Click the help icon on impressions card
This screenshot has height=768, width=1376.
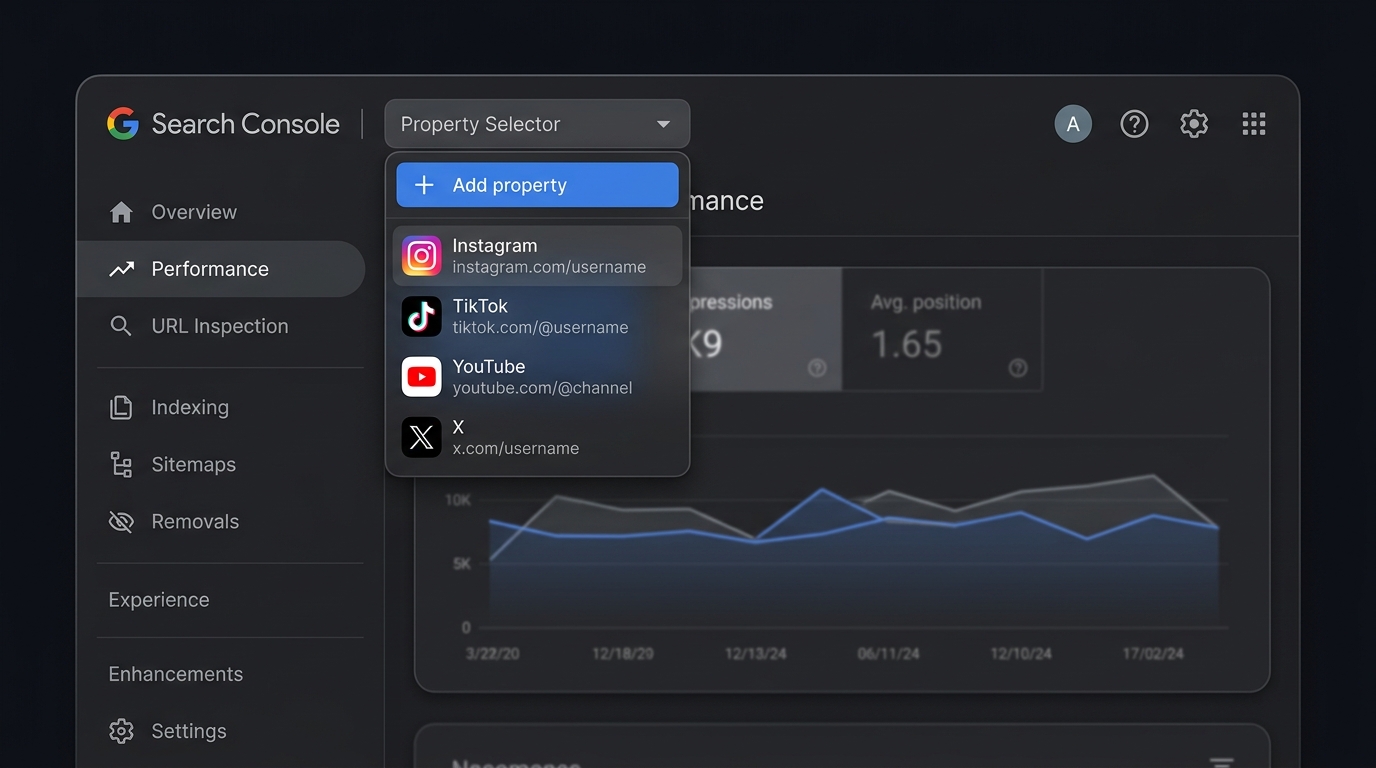[x=817, y=368]
